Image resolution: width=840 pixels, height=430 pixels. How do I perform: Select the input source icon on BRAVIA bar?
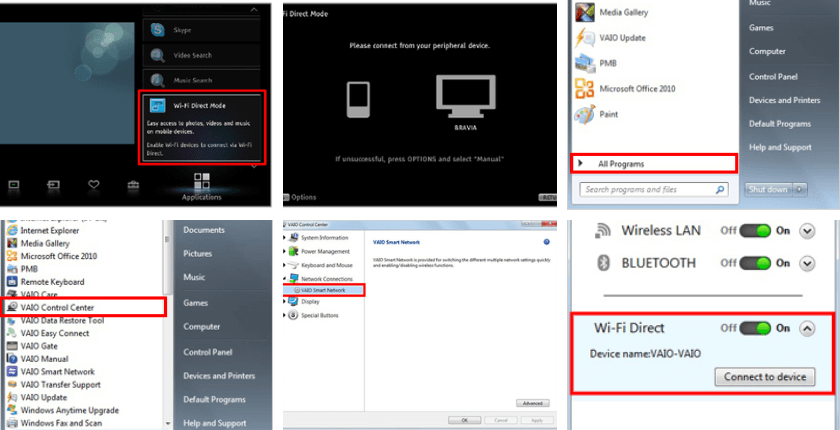[54, 185]
